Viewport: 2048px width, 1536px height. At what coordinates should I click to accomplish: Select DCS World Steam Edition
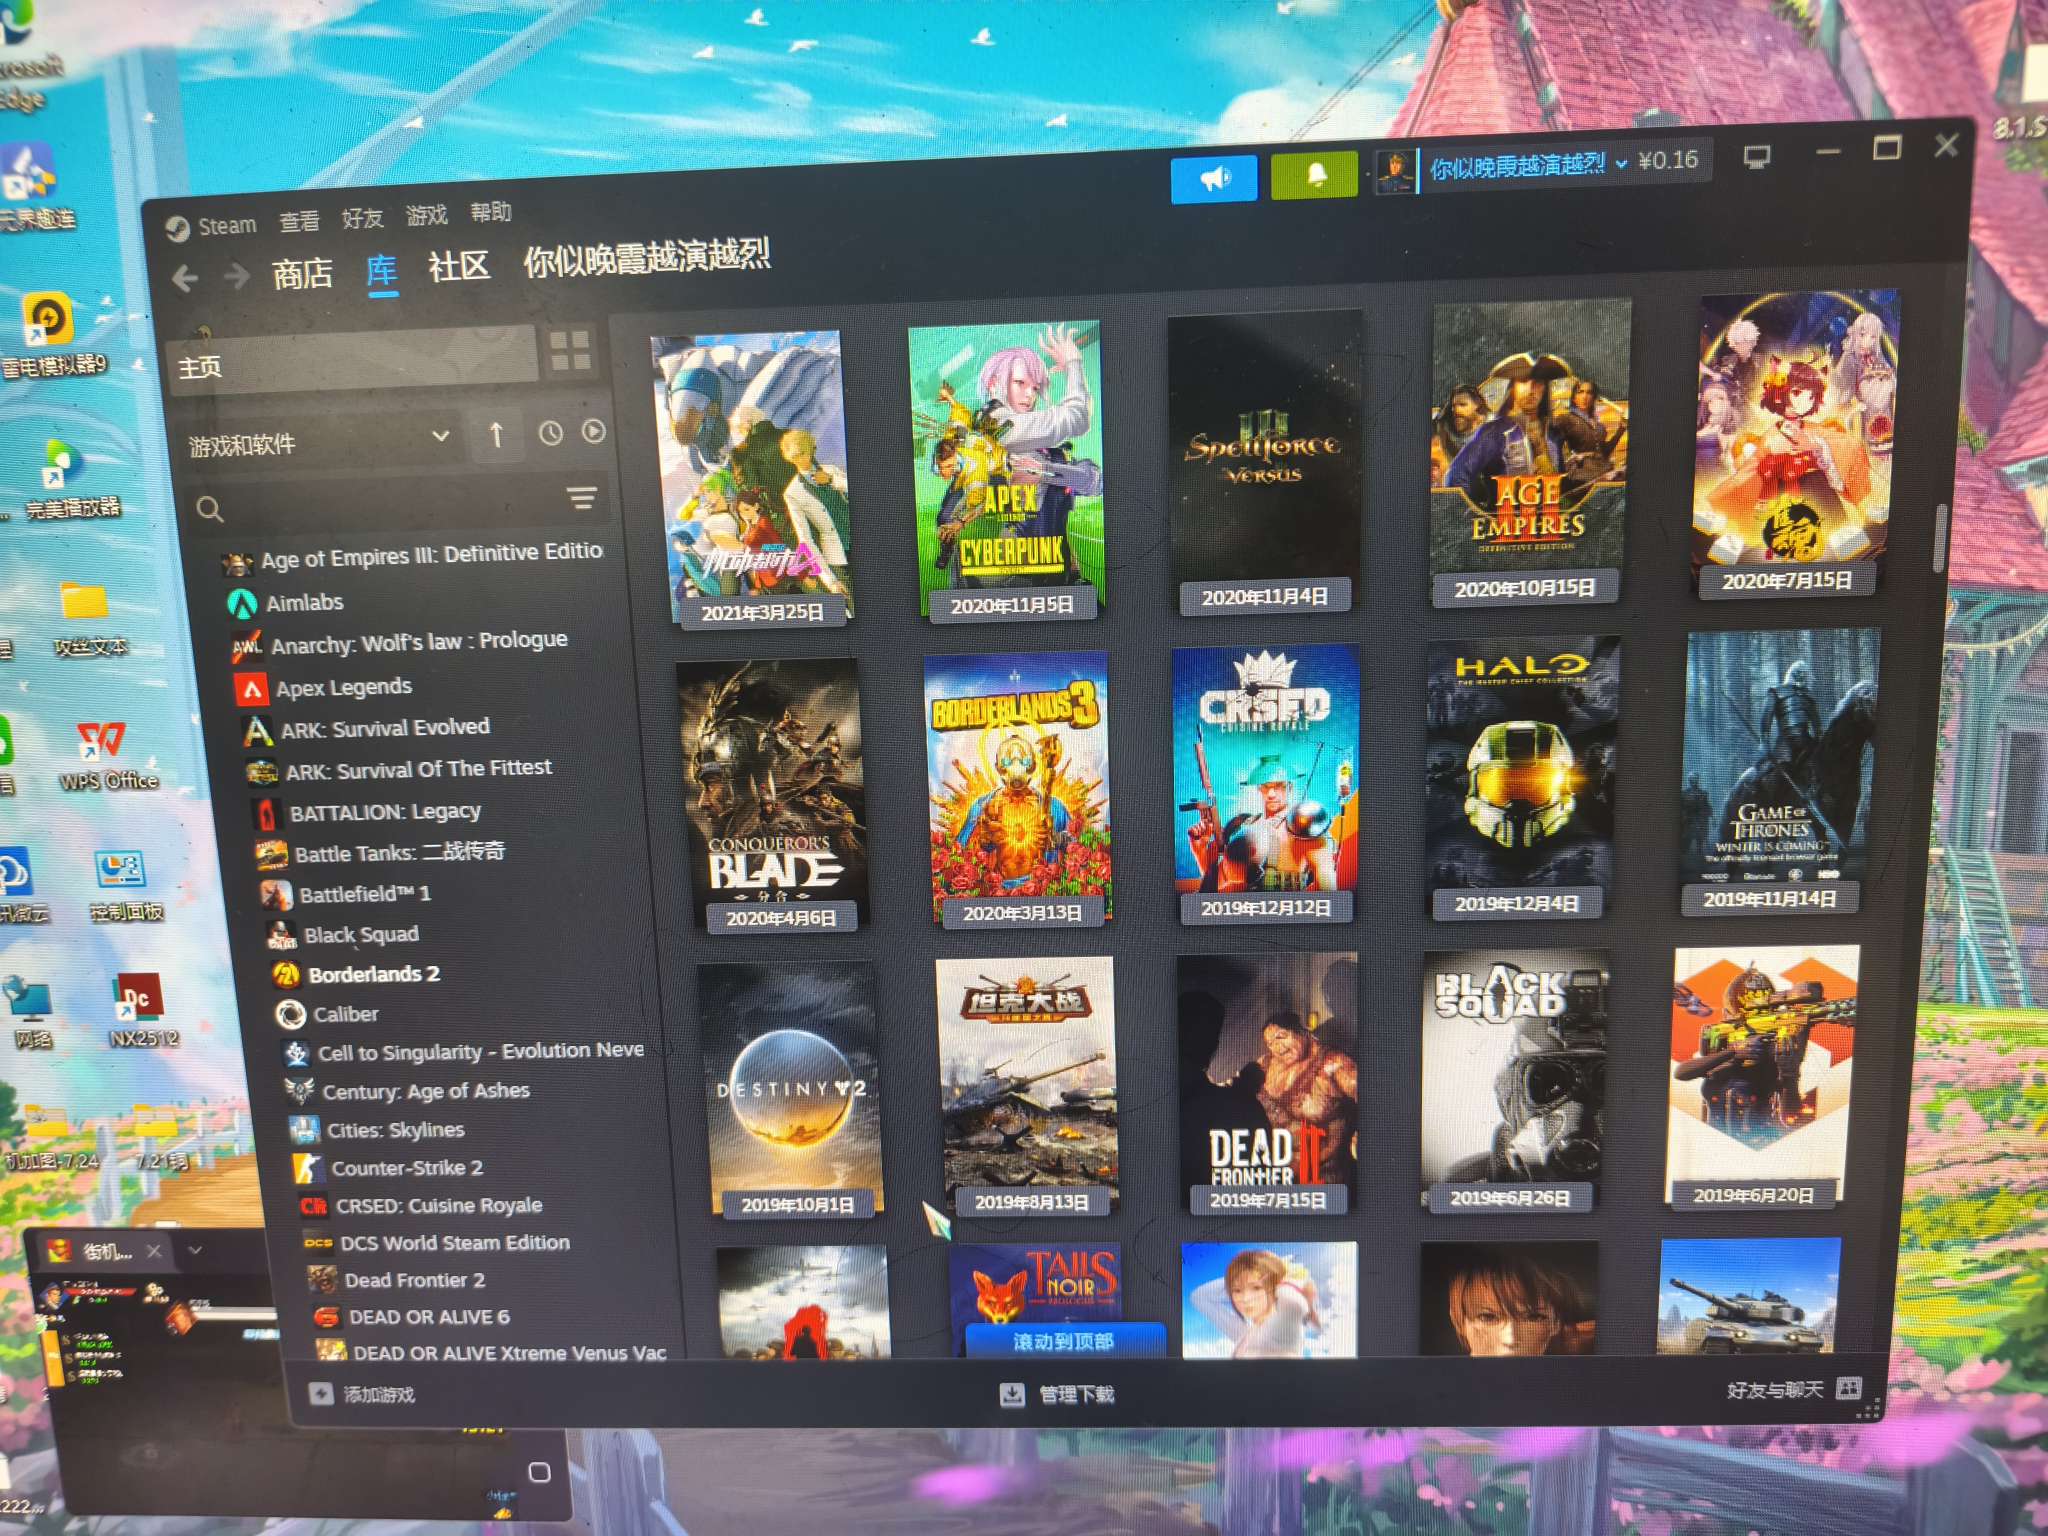coord(437,1243)
